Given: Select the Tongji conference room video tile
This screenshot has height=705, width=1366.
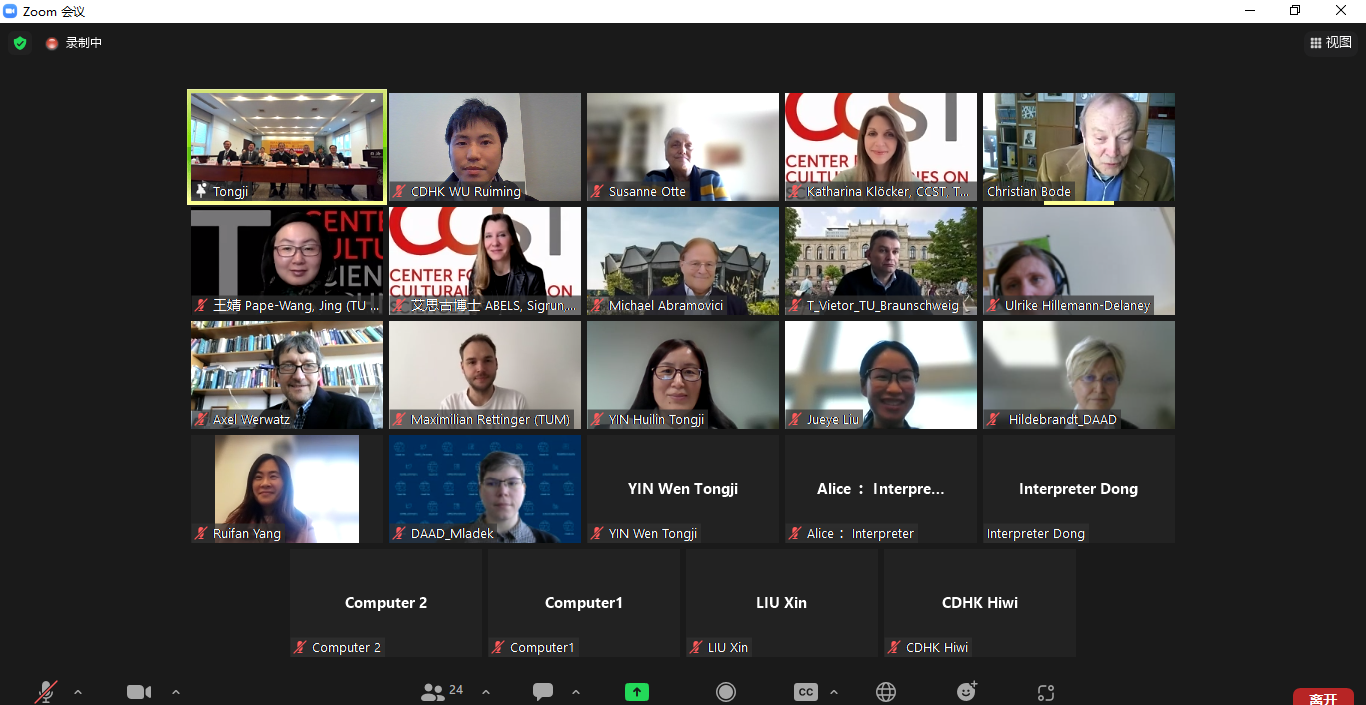Looking at the screenshot, I should pos(287,146).
